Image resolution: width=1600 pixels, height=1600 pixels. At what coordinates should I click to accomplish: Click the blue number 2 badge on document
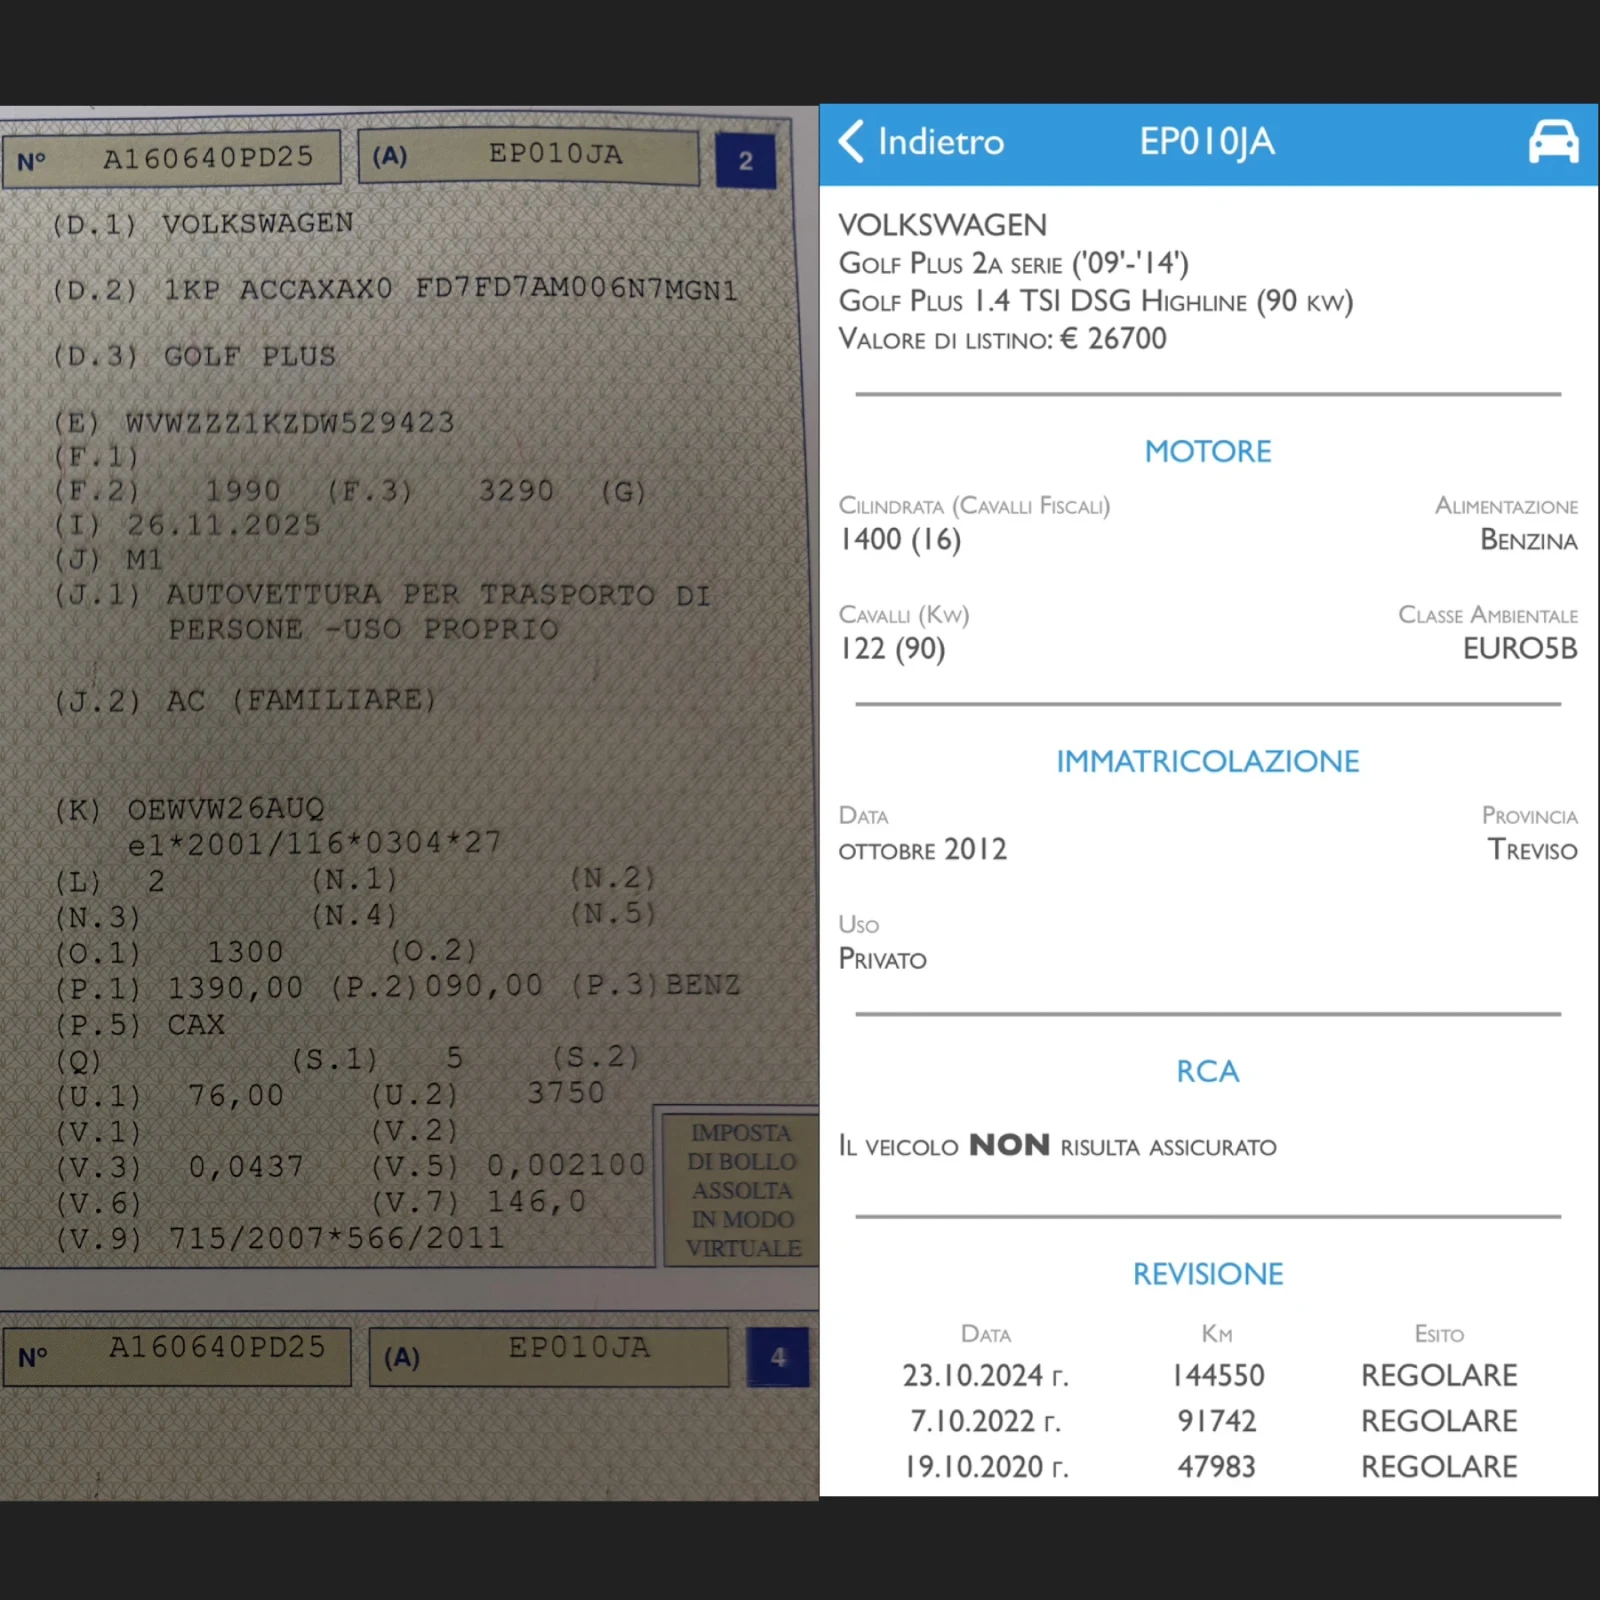tap(746, 161)
